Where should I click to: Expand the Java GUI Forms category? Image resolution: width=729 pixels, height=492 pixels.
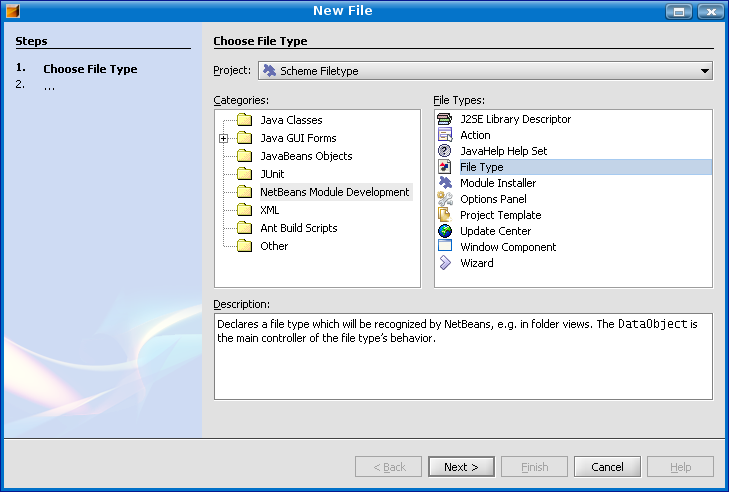[x=224, y=138]
